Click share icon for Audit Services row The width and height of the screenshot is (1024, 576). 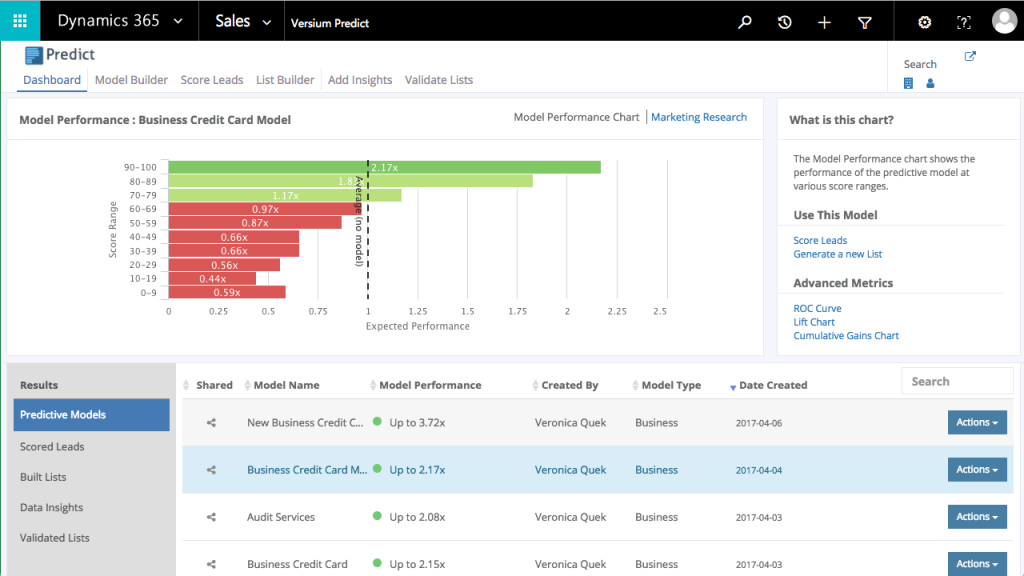tap(211, 517)
